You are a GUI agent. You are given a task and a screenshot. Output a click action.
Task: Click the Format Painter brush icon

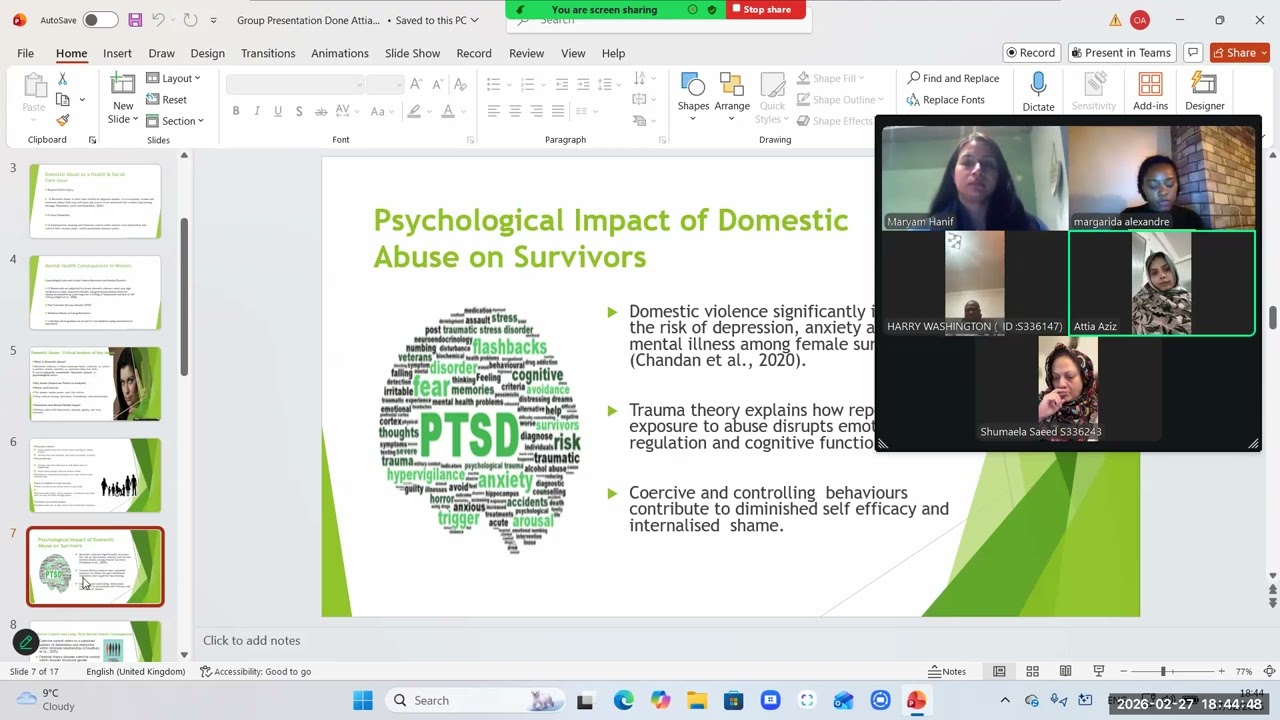(63, 120)
